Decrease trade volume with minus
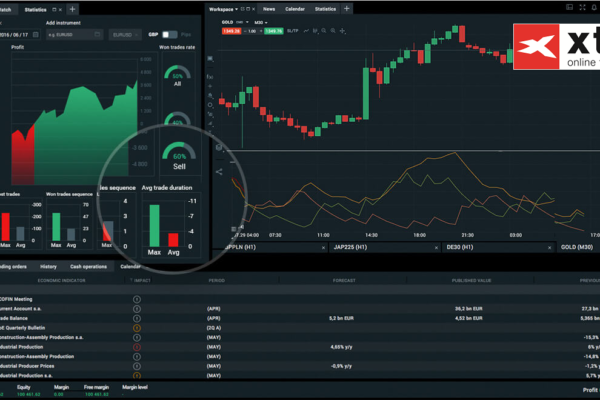Viewport: 600px width, 400px height. pos(243,31)
